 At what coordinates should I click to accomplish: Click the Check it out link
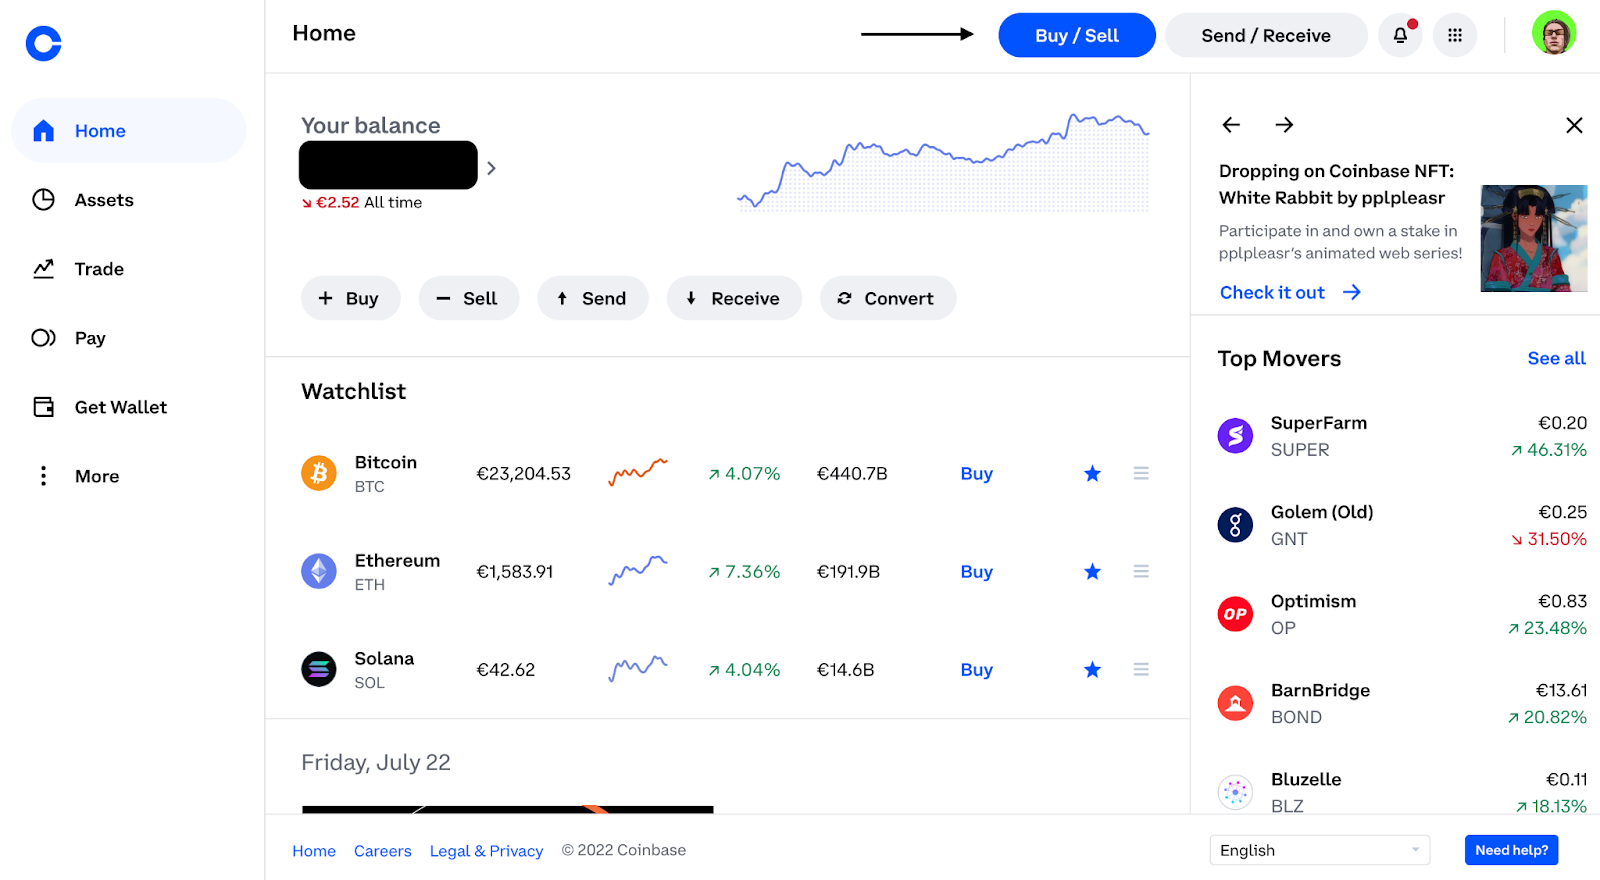1290,292
